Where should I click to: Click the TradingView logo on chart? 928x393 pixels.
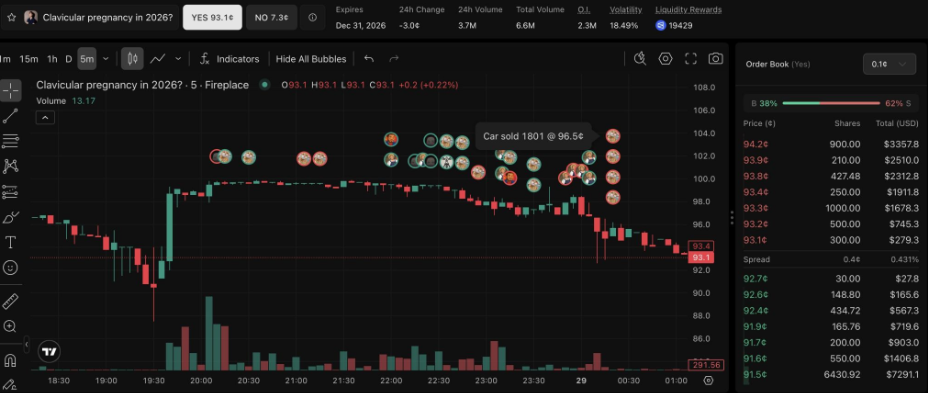(50, 352)
